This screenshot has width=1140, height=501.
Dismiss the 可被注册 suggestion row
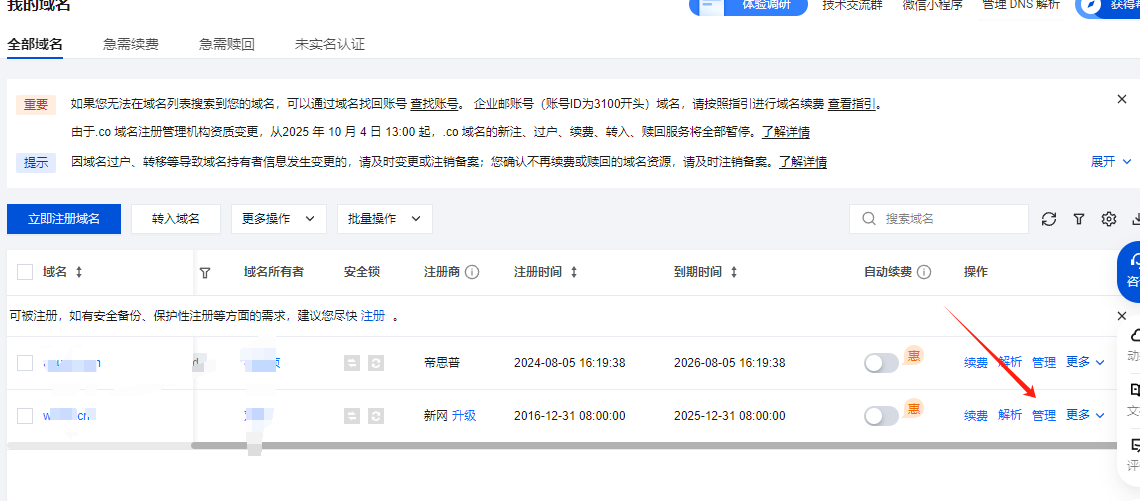tap(1122, 316)
